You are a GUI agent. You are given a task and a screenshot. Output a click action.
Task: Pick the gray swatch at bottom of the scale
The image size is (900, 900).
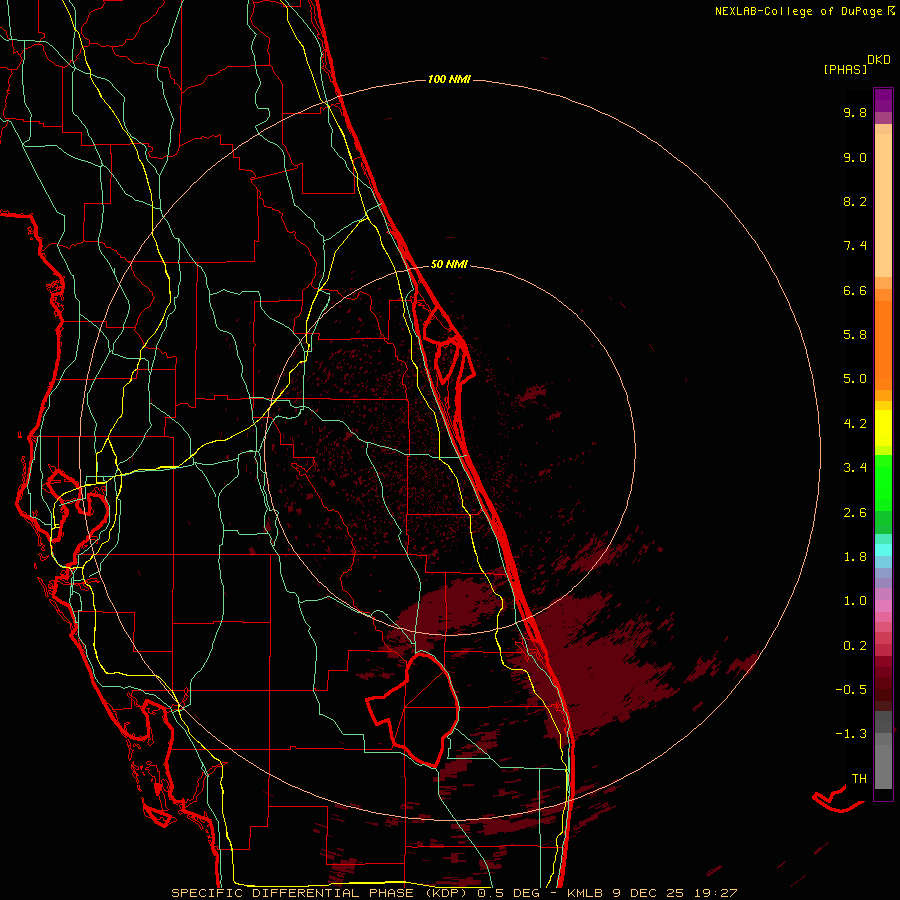tap(883, 766)
